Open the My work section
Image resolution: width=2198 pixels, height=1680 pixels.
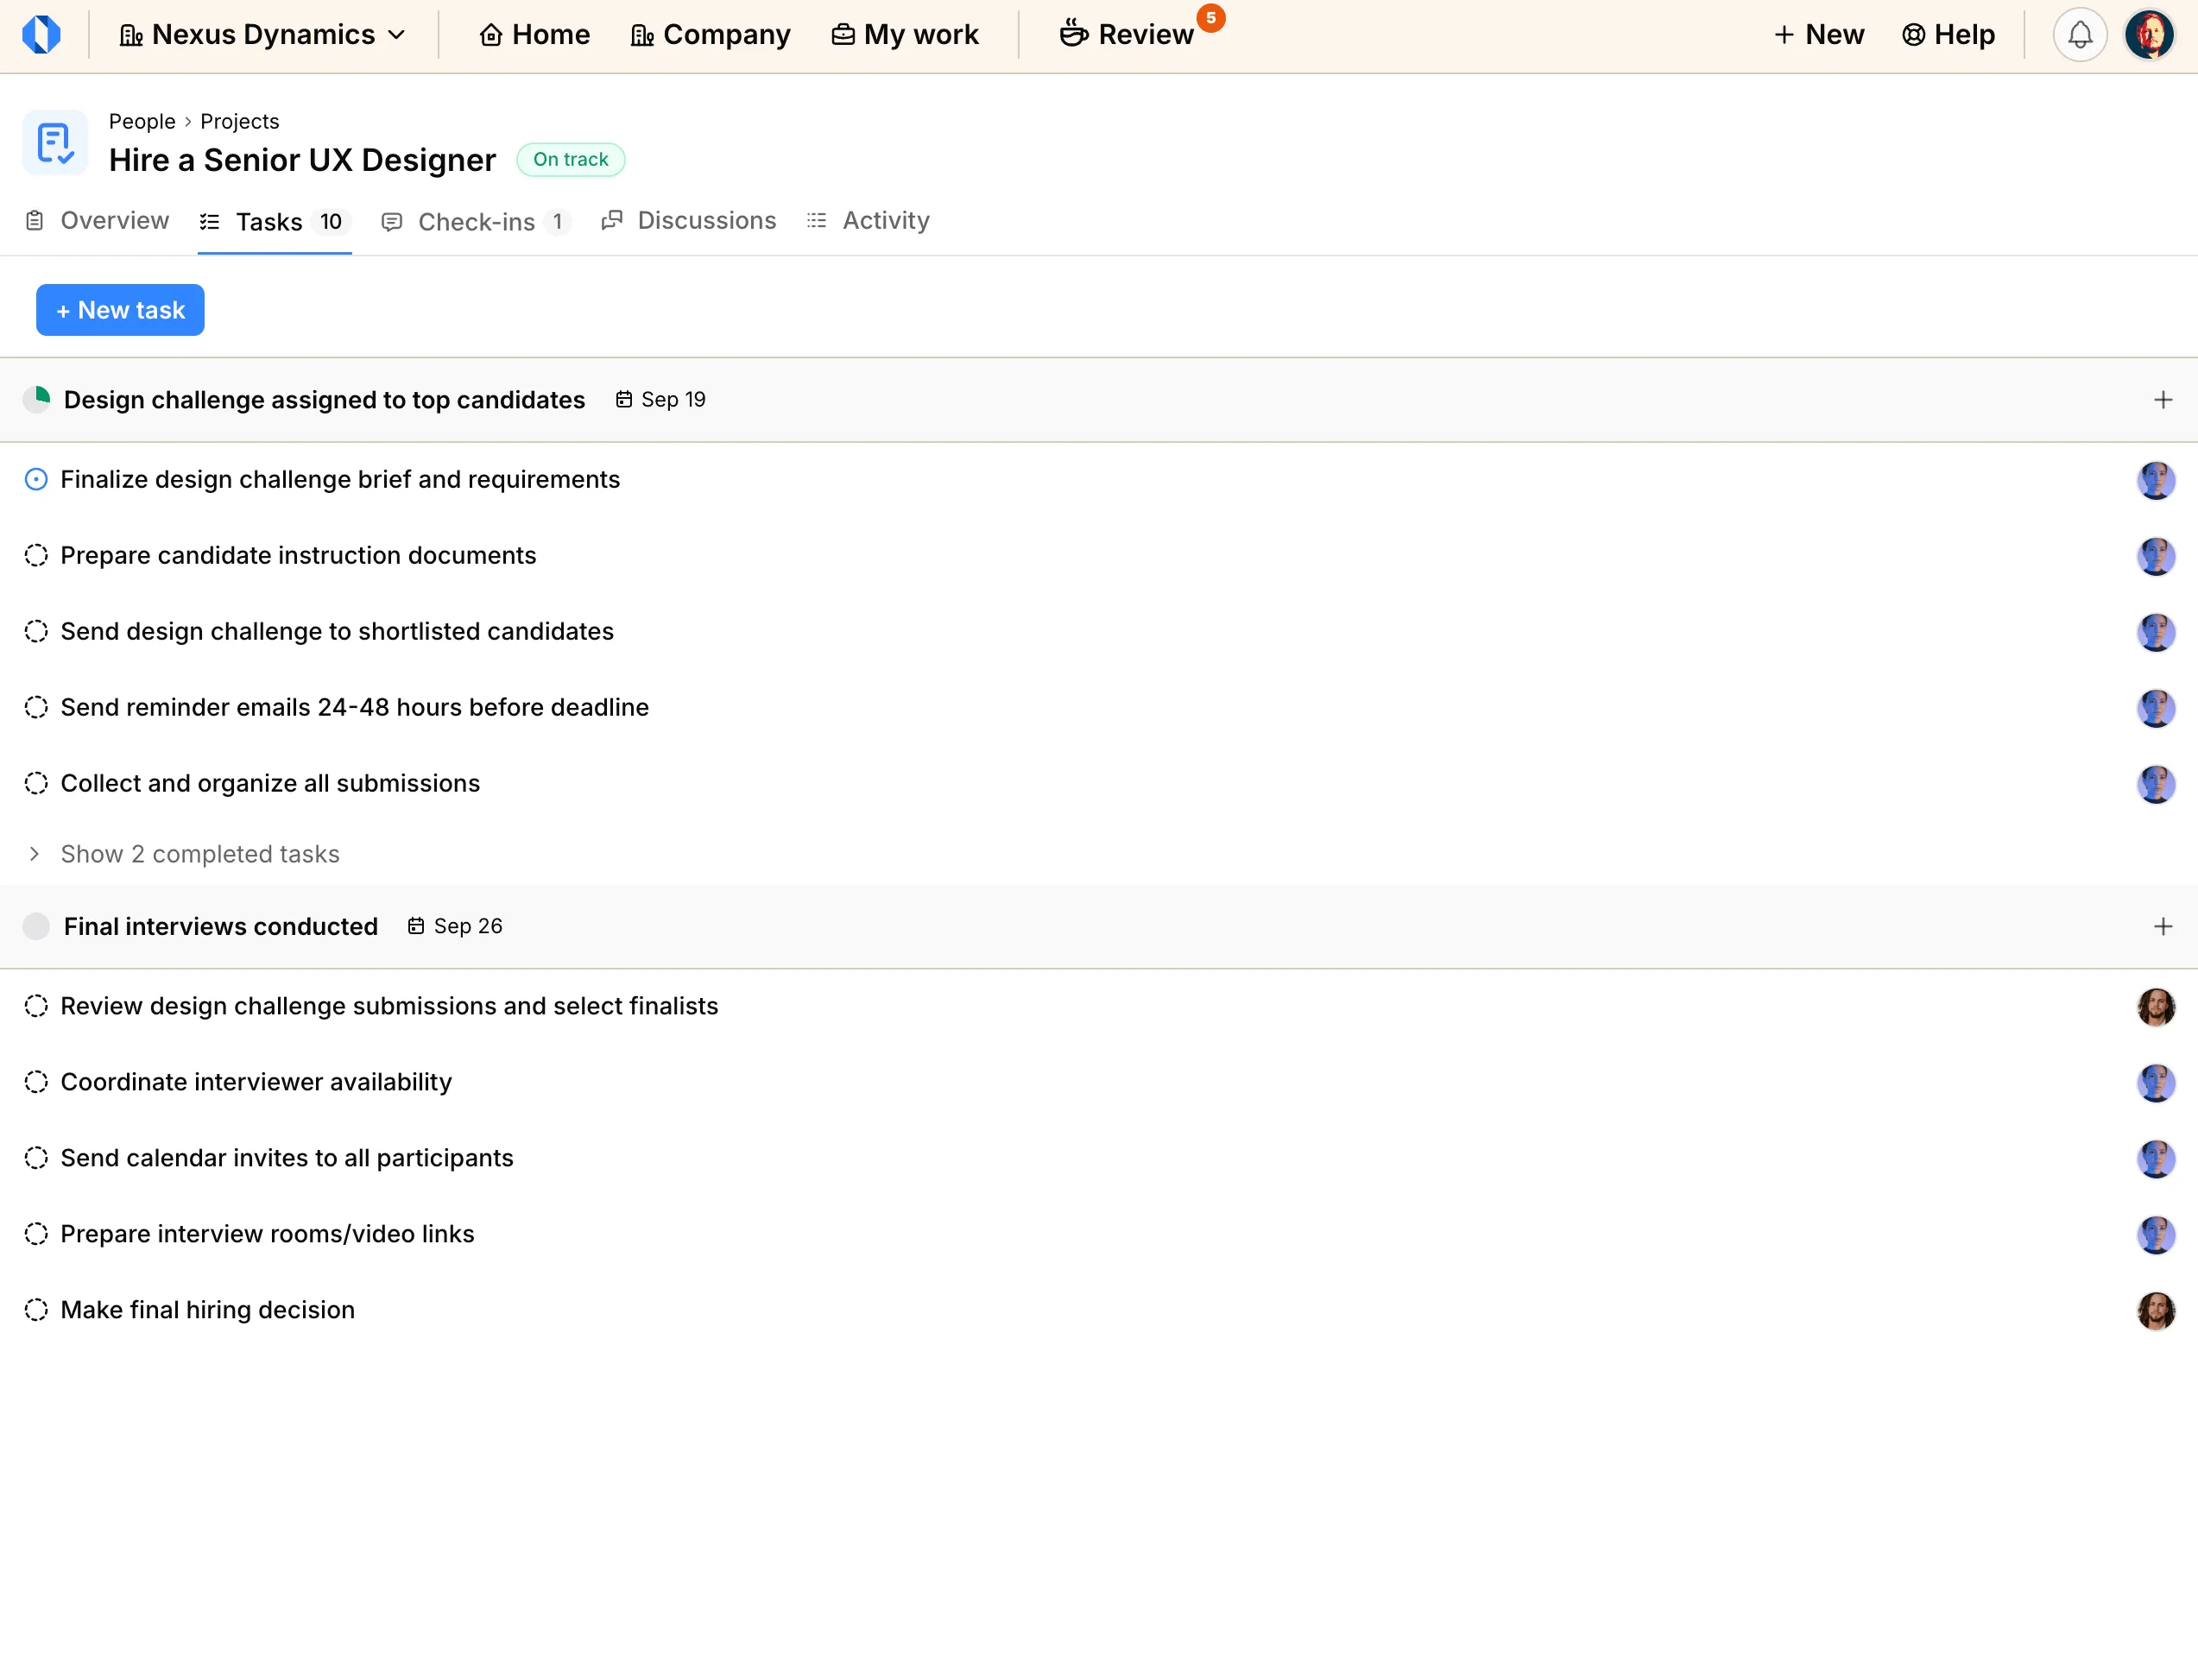(x=903, y=34)
